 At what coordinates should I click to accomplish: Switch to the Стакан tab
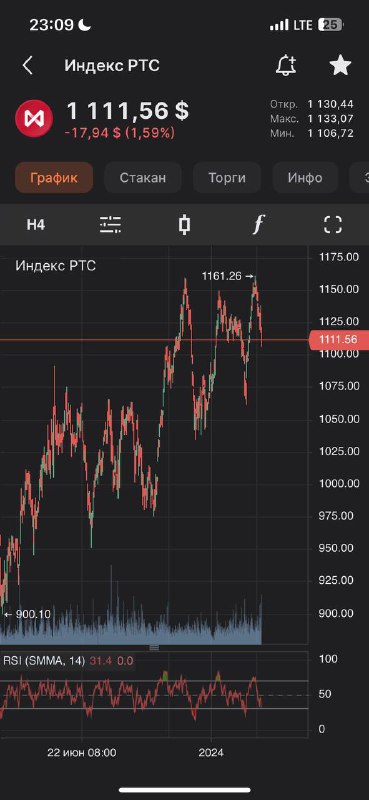click(143, 178)
